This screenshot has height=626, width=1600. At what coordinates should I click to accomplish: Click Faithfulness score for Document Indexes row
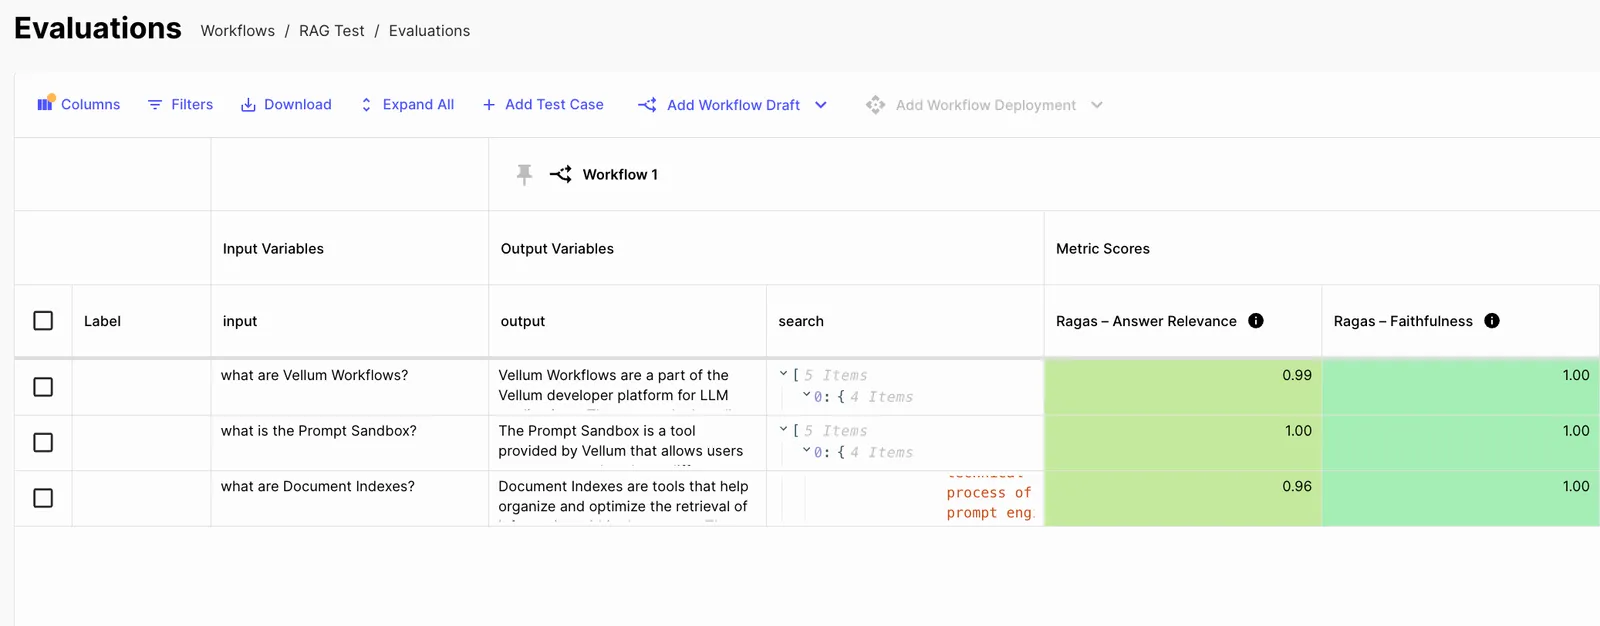1461,498
